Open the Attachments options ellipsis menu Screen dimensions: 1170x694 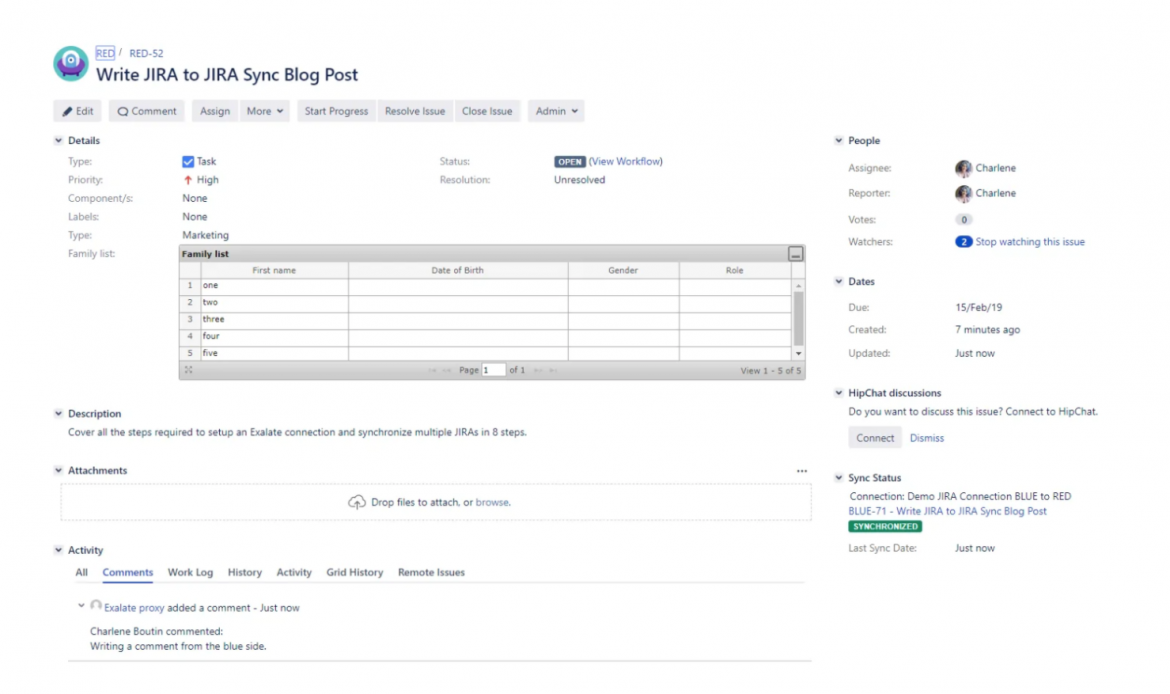[801, 471]
